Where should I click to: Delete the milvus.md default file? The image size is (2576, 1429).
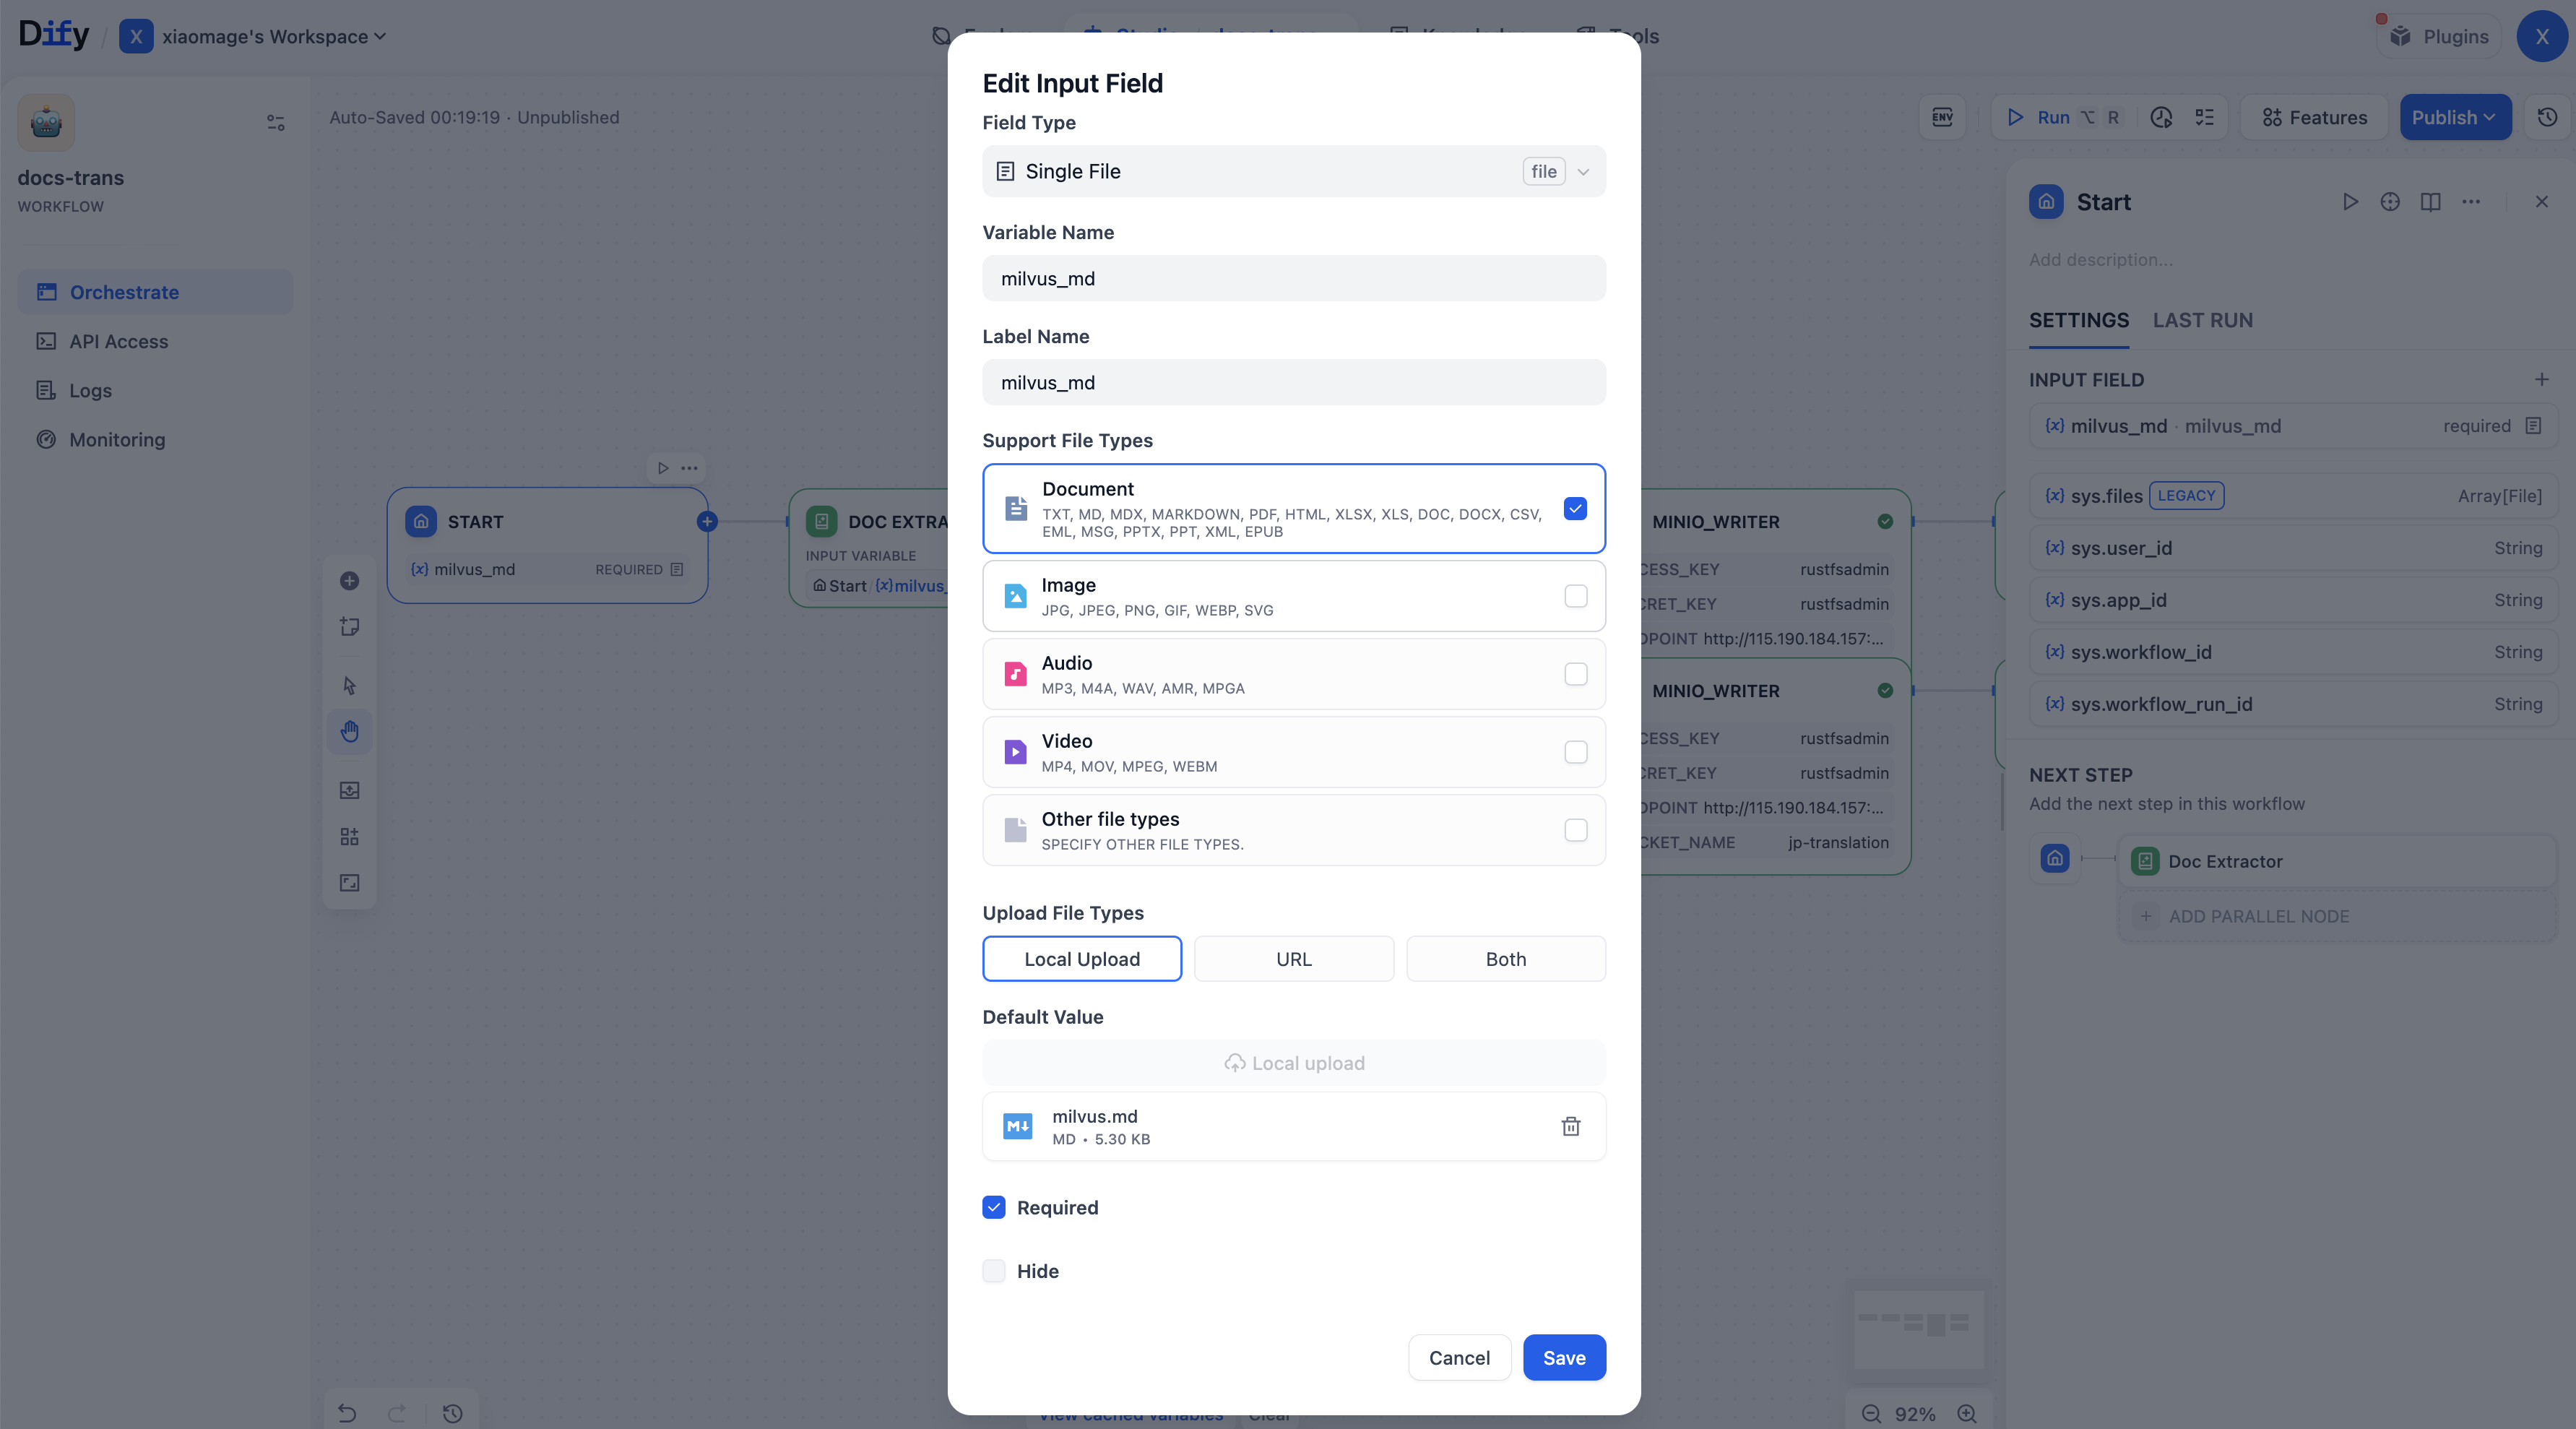click(1570, 1126)
